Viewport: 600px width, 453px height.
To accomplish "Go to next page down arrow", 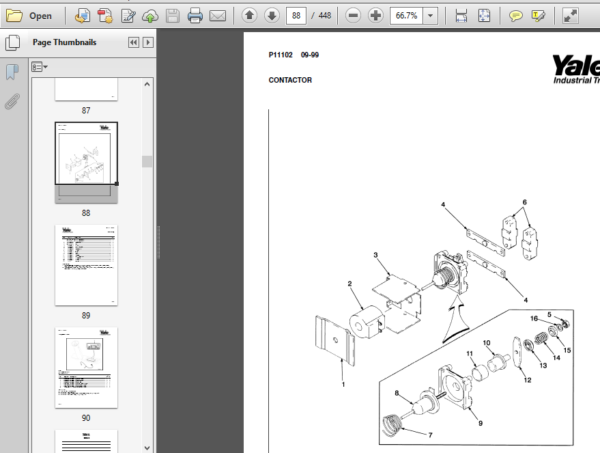I will point(272,16).
